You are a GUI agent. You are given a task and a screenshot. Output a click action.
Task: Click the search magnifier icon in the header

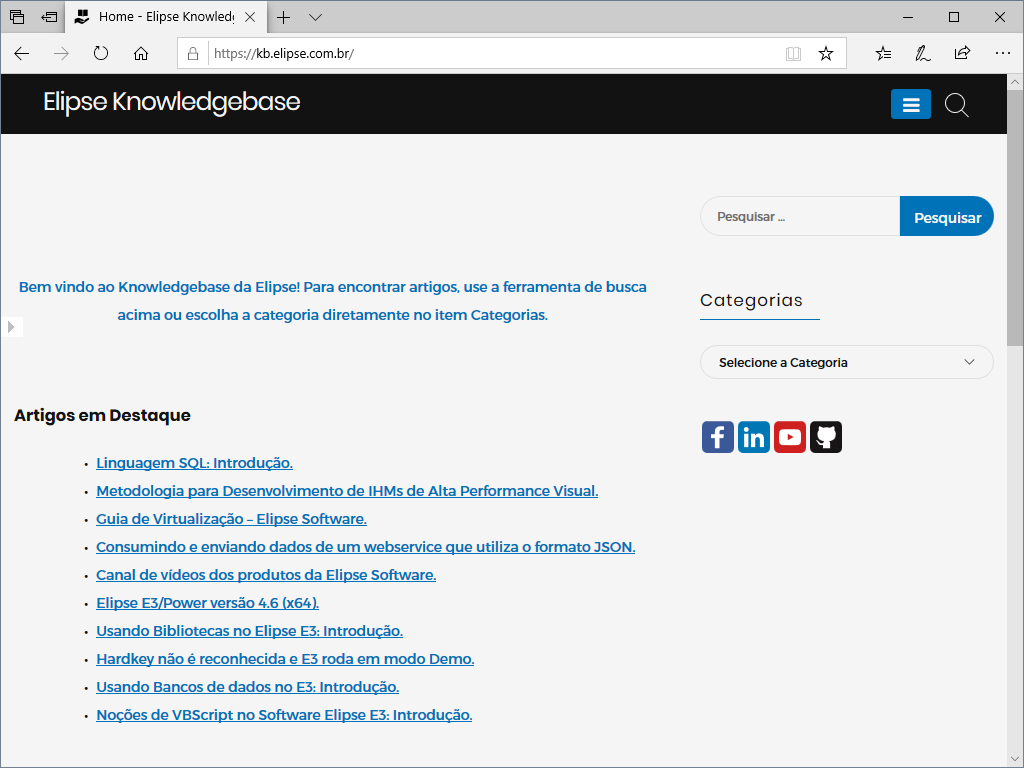tap(956, 104)
